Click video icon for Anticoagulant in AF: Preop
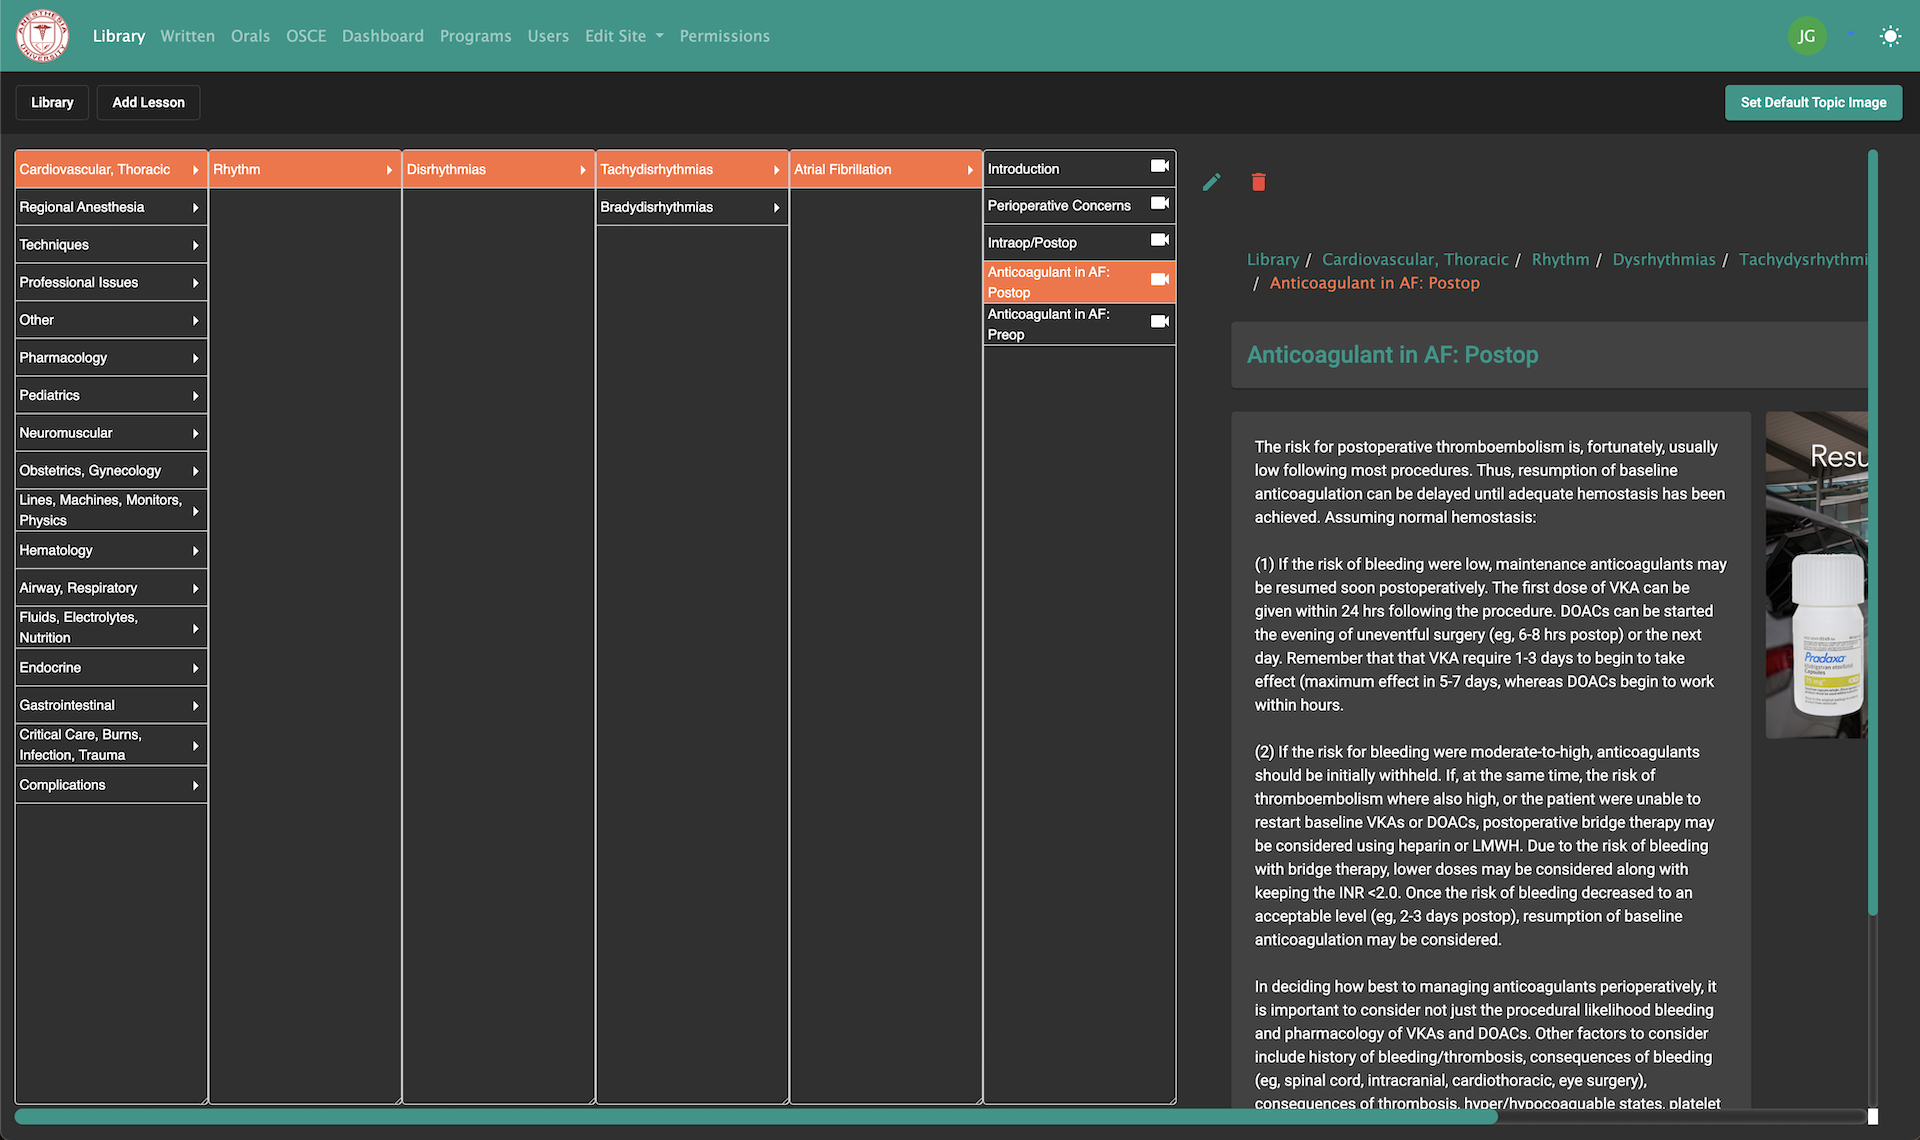Image resolution: width=1920 pixels, height=1140 pixels. (x=1159, y=322)
